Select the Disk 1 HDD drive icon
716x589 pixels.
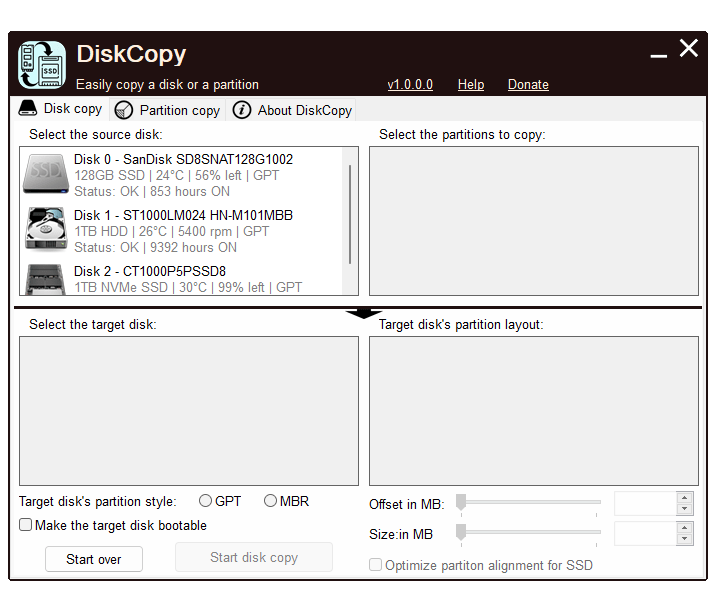point(45,229)
